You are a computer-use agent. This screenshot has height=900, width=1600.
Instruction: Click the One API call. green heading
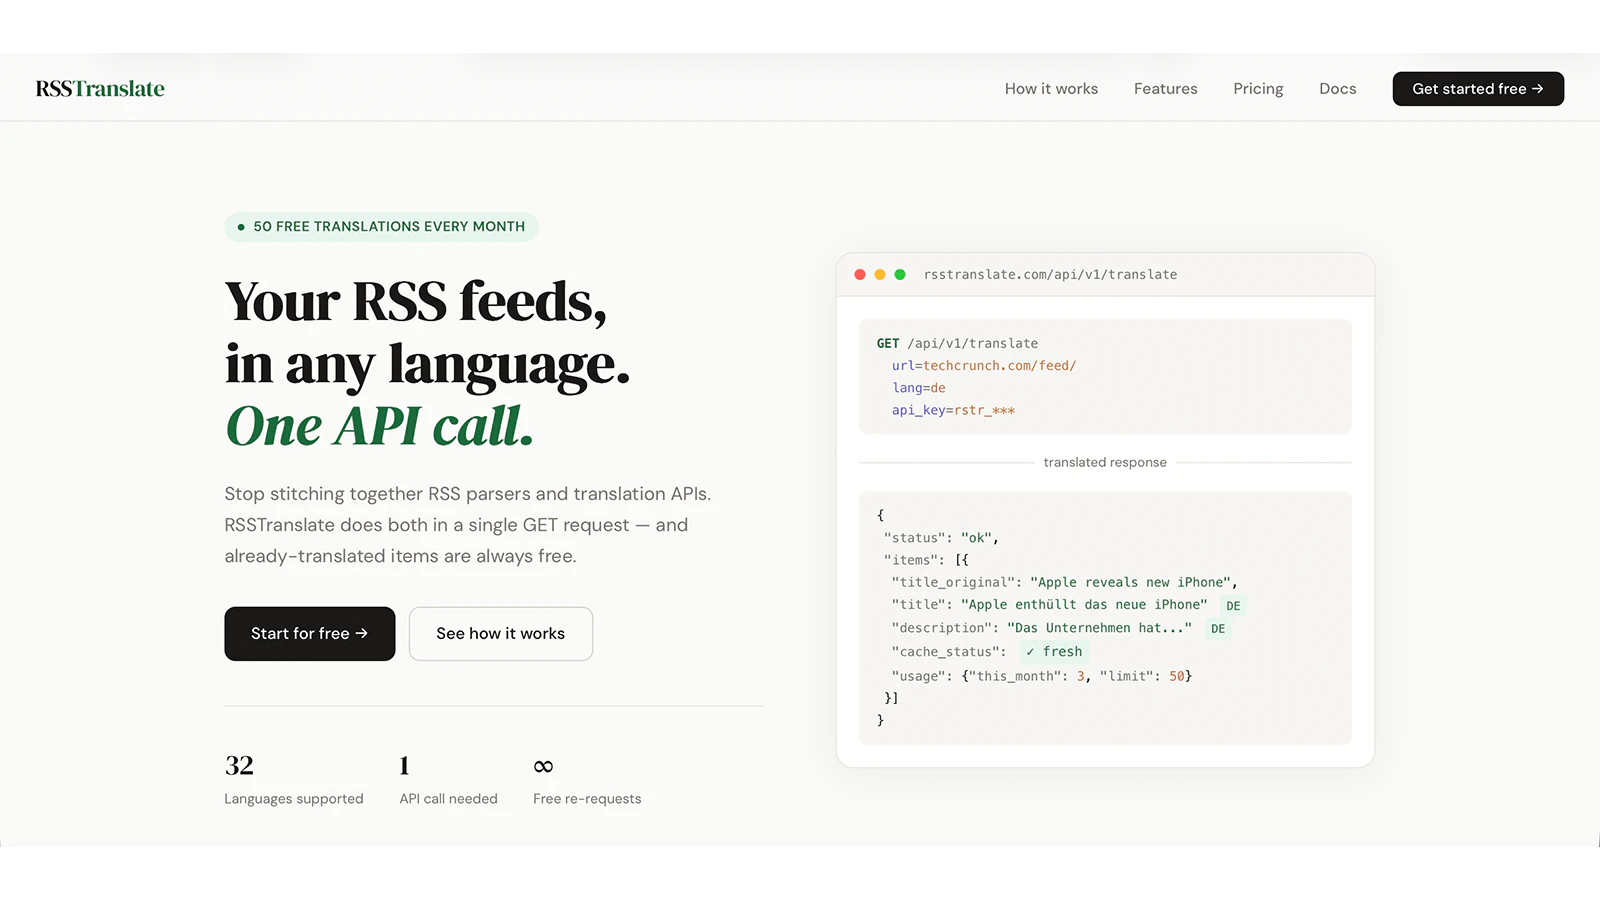[379, 426]
